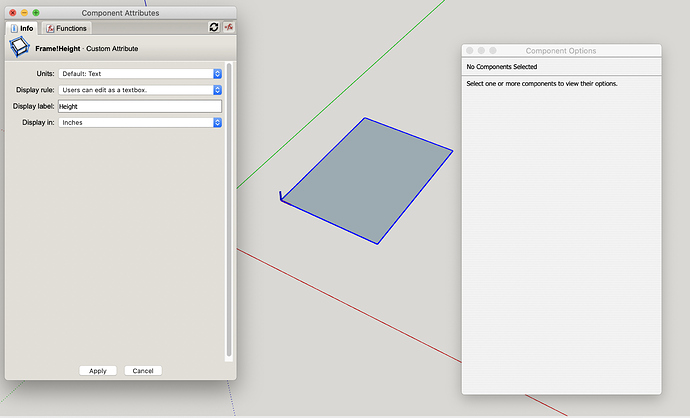Image resolution: width=690 pixels, height=418 pixels.
Task: Click the Cancel button
Action: click(x=143, y=371)
